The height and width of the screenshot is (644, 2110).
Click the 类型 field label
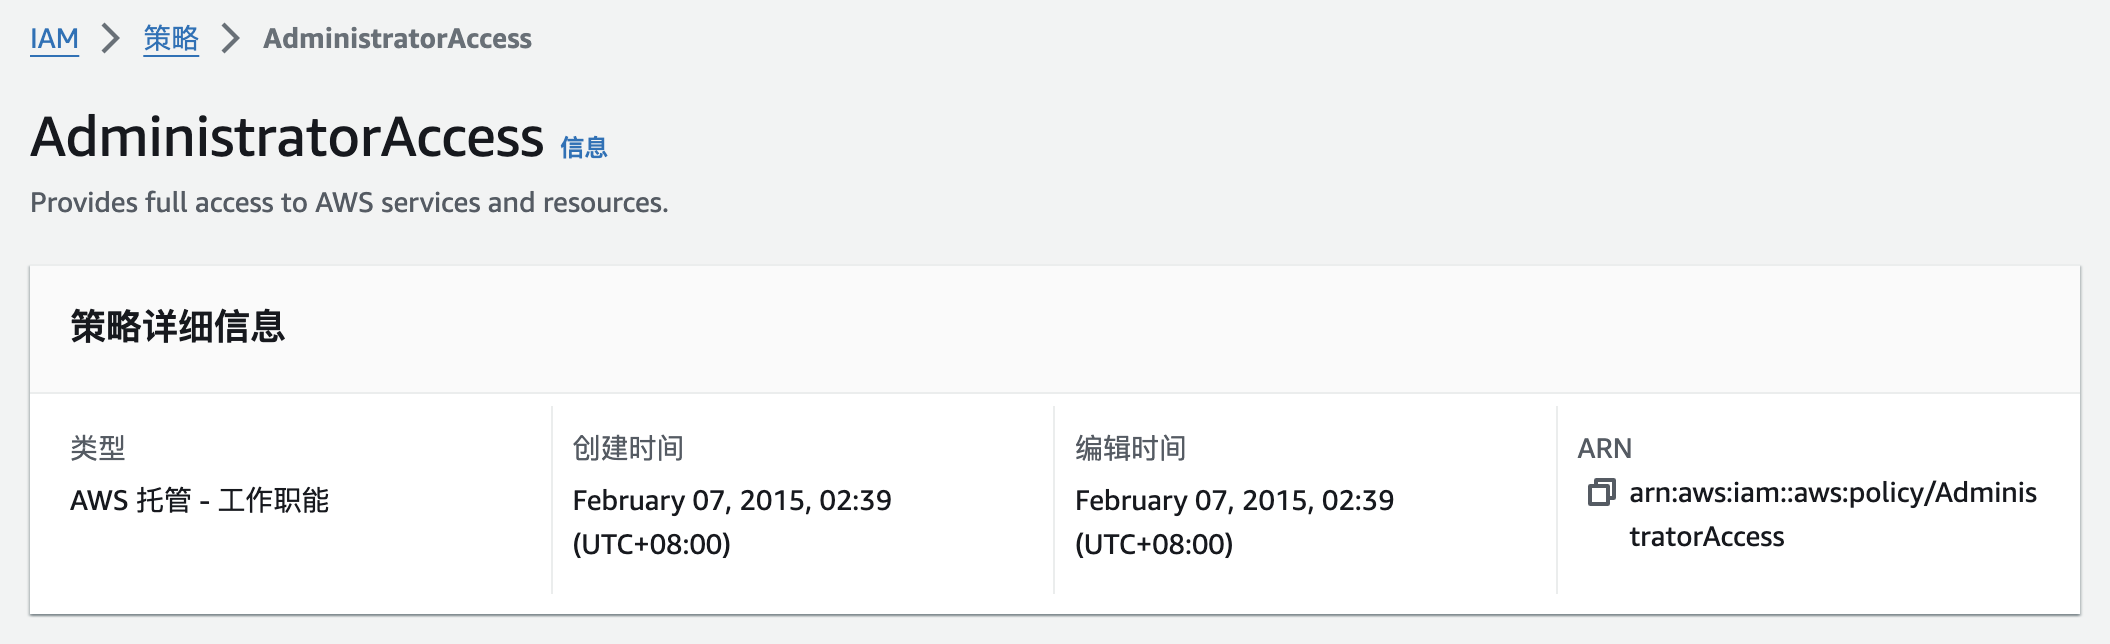click(x=98, y=448)
